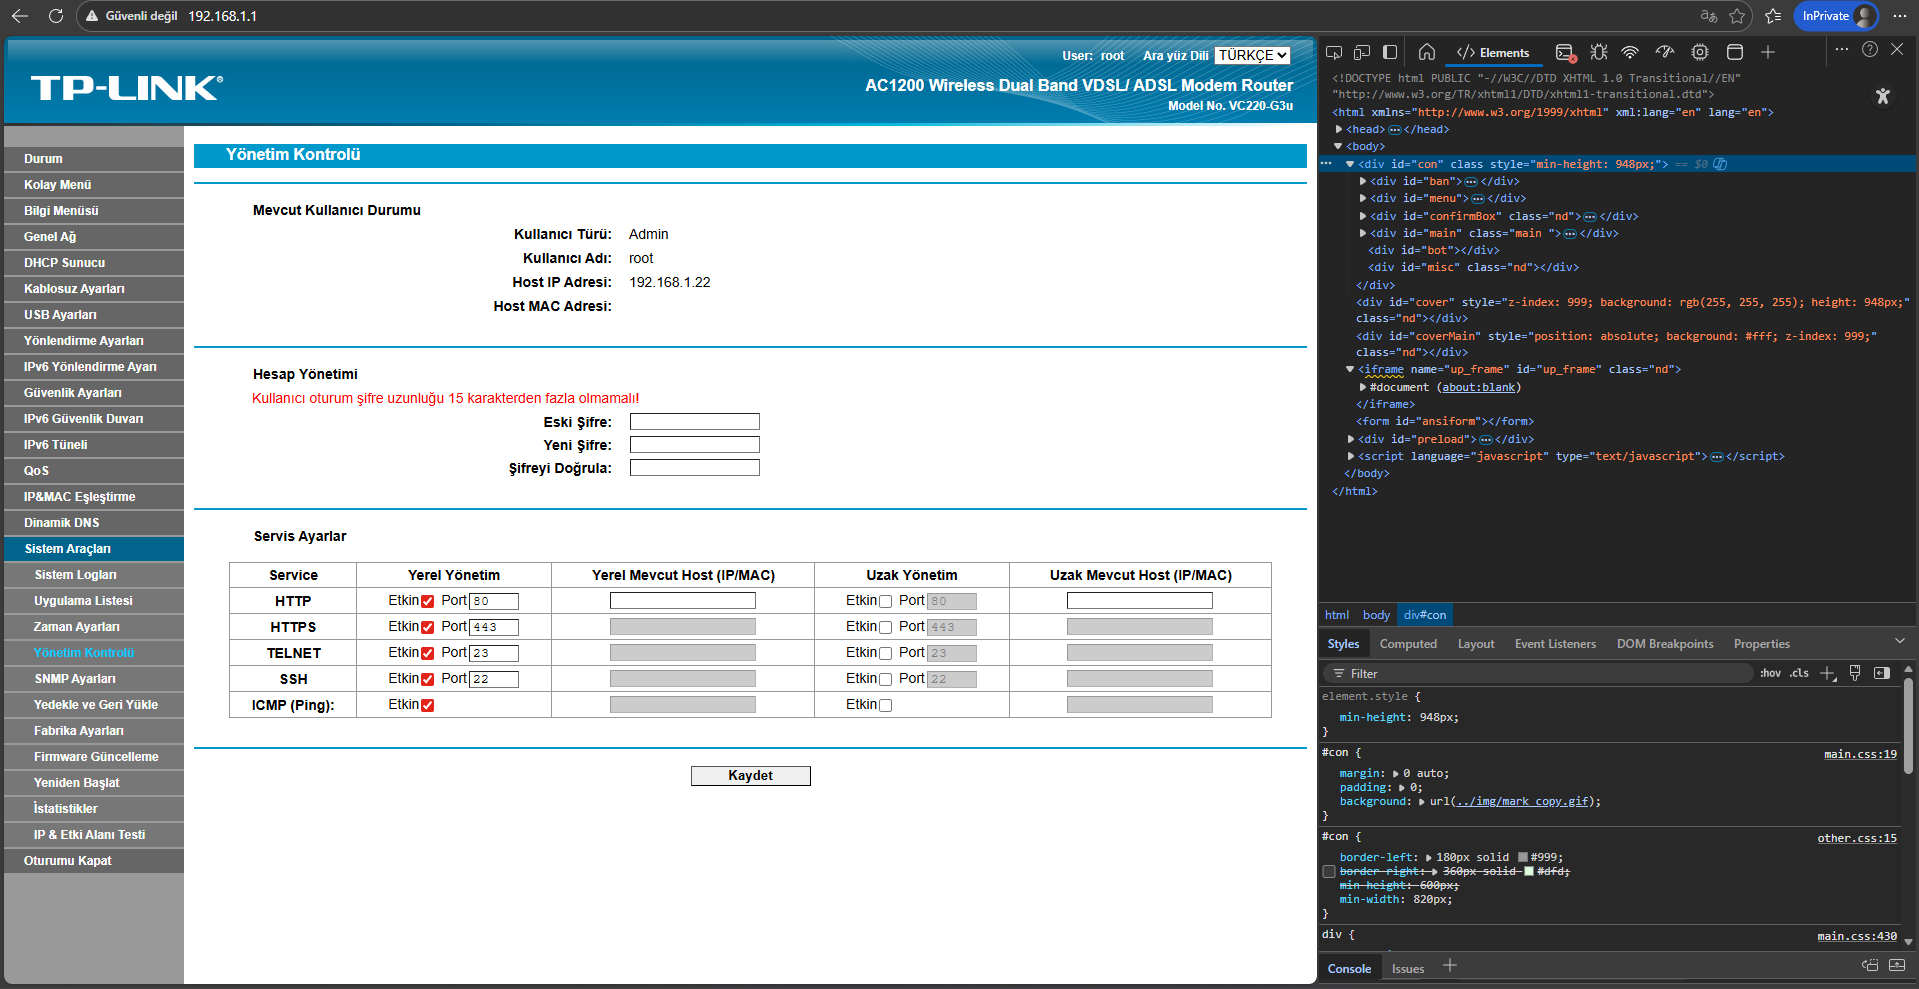Expand the div id="ban" node
This screenshot has height=989, width=1919.
pos(1363,181)
